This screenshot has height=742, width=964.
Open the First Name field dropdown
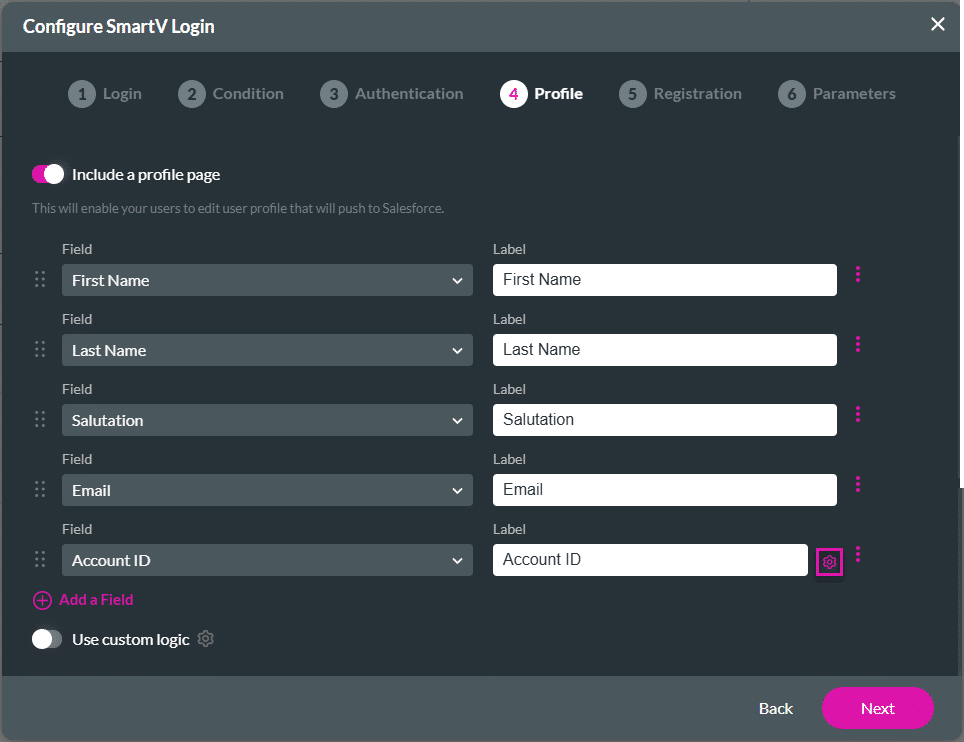[x=267, y=280]
